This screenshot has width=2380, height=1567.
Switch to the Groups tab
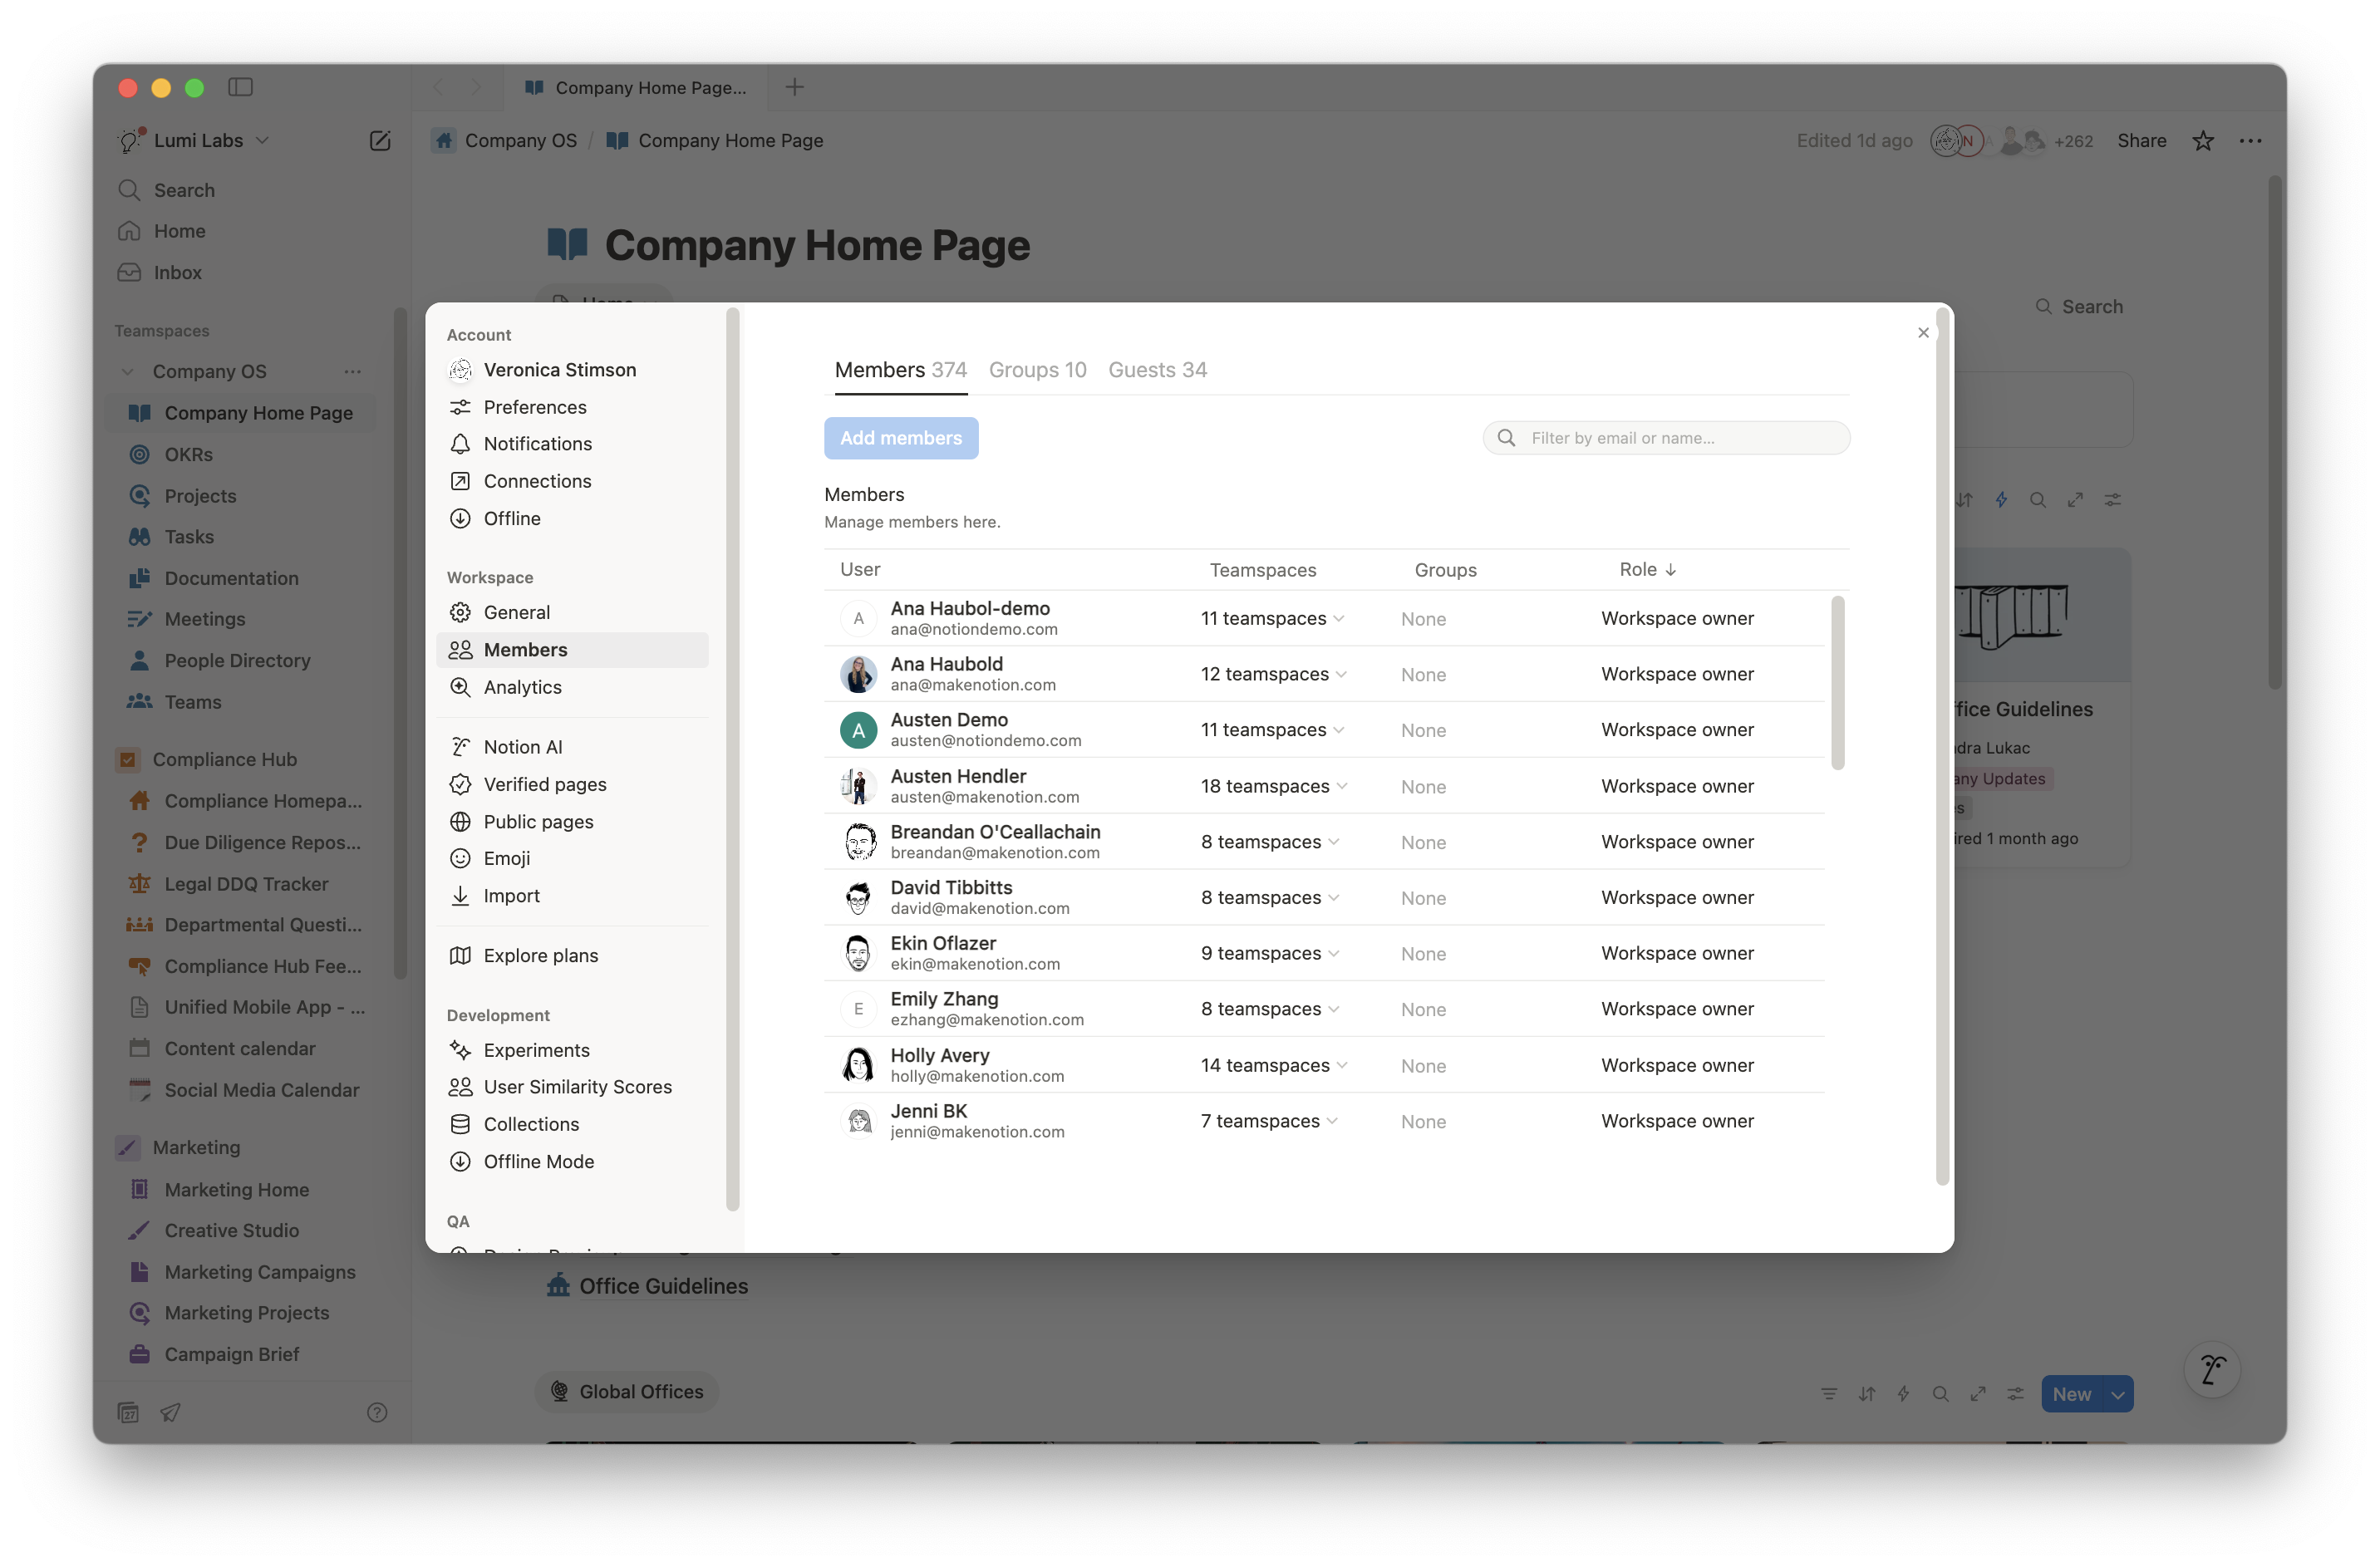point(1037,369)
